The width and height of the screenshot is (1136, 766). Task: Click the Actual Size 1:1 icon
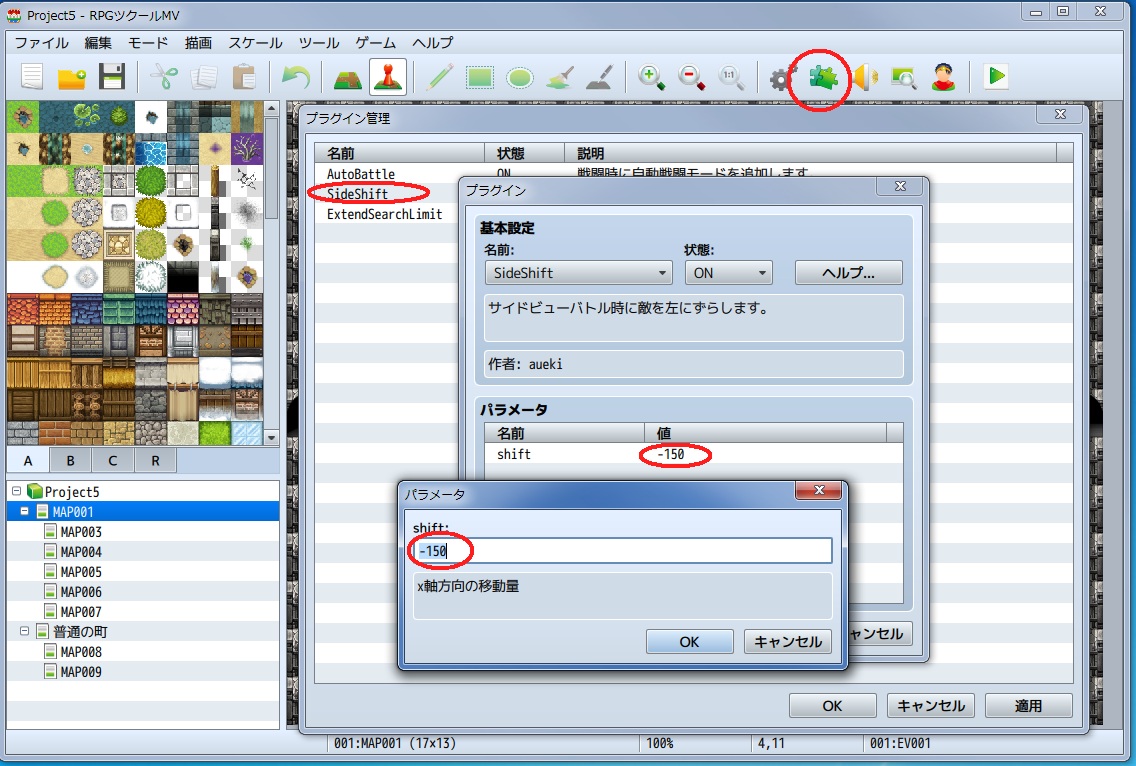(x=731, y=77)
